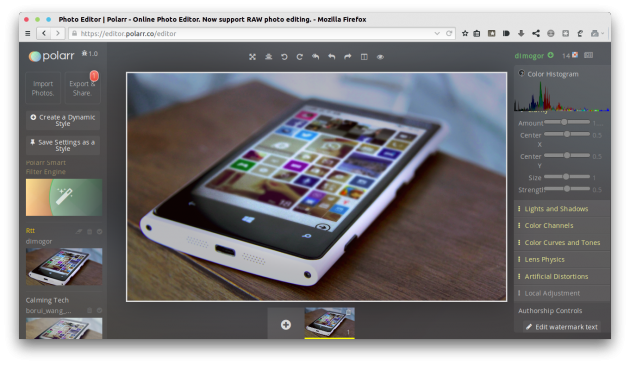Toggle the before/after split compare icon
630x365 pixels.
pos(364,57)
